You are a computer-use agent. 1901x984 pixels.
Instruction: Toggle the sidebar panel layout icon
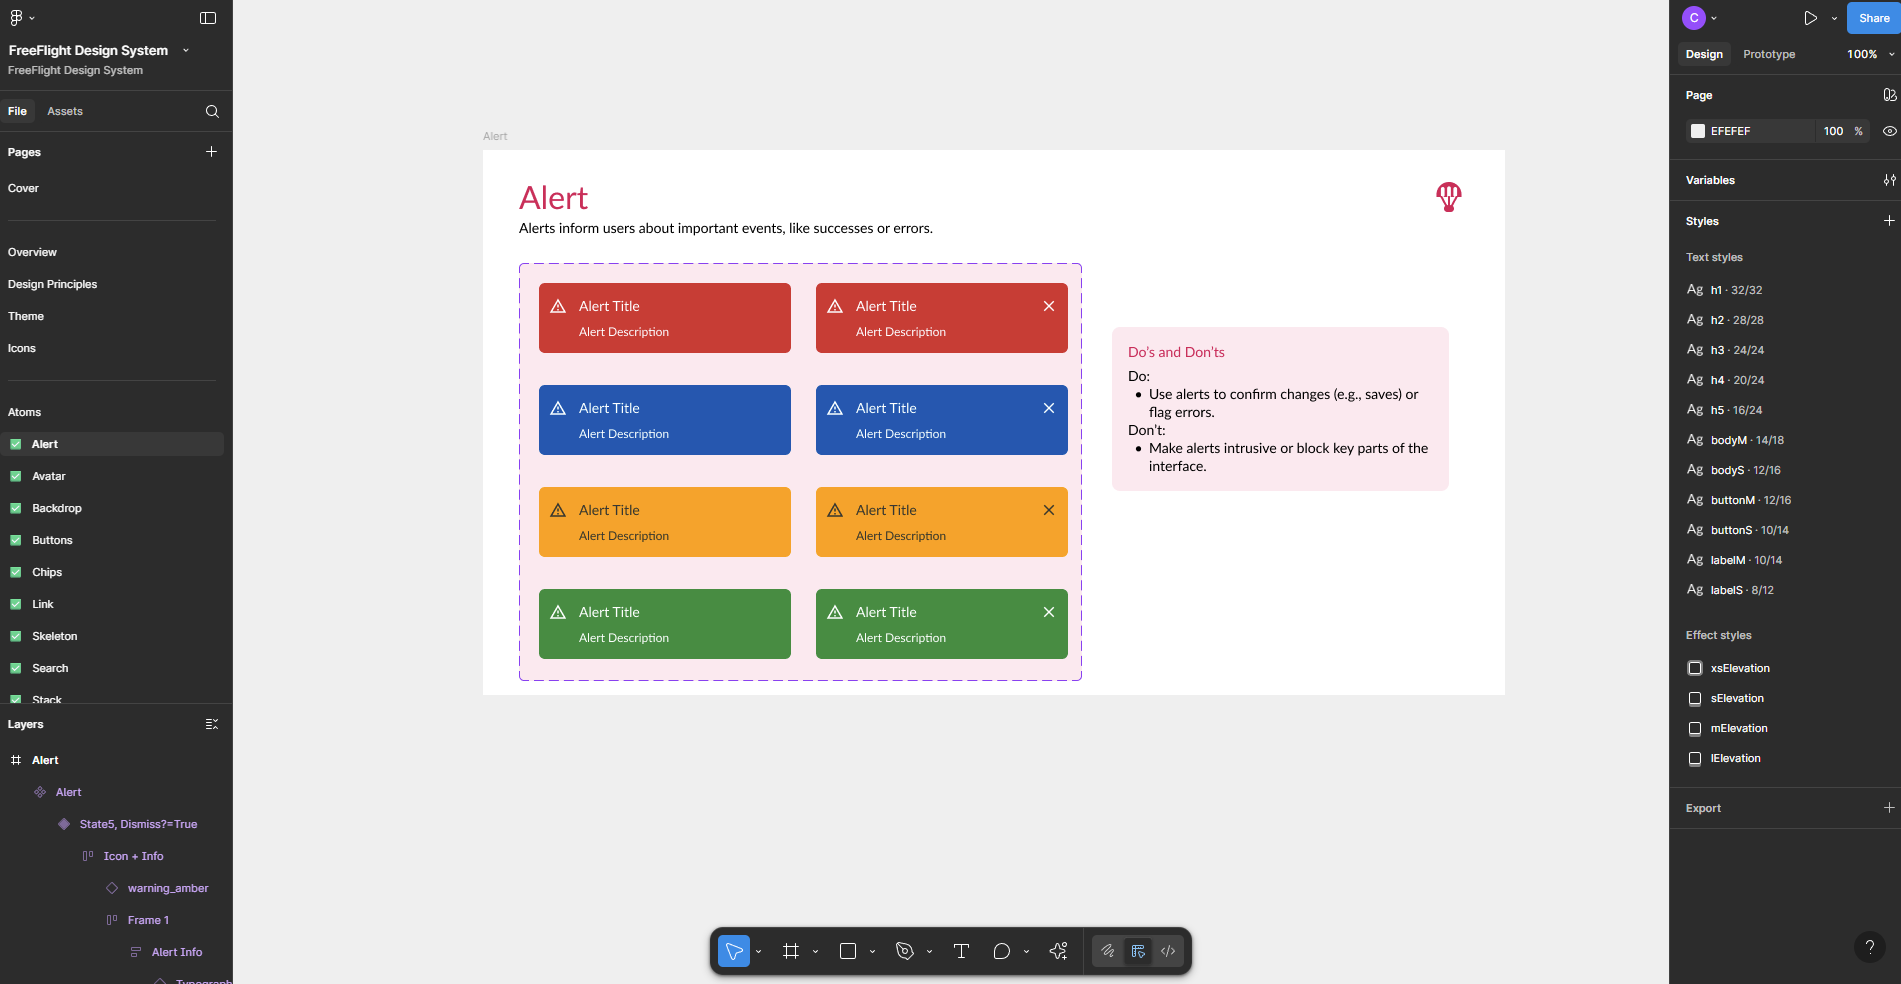(x=208, y=18)
